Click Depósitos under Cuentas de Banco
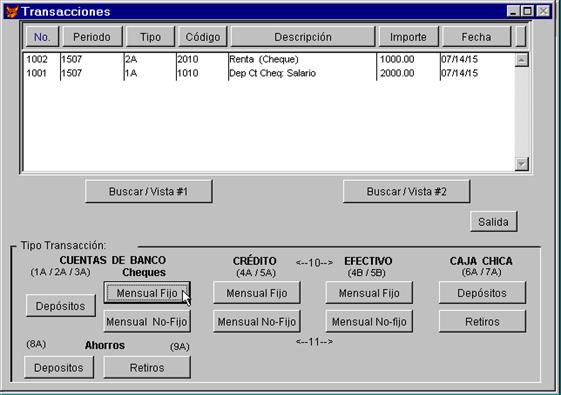Viewport: 561px width, 395px height. (x=60, y=306)
